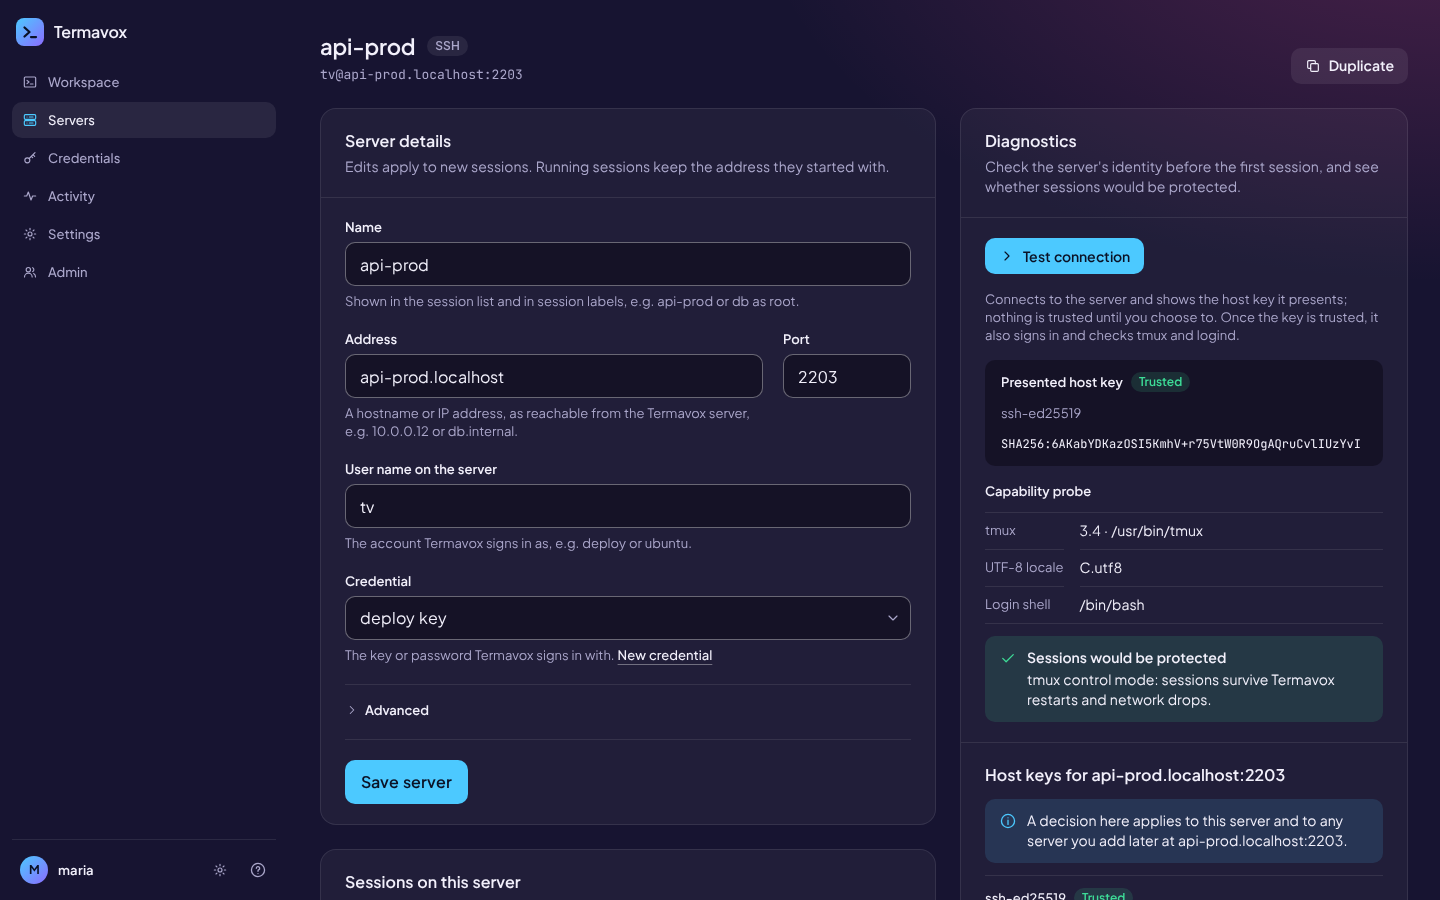
Task: Click the tv@api-prod.localhost:2203 address text
Action: point(421,75)
